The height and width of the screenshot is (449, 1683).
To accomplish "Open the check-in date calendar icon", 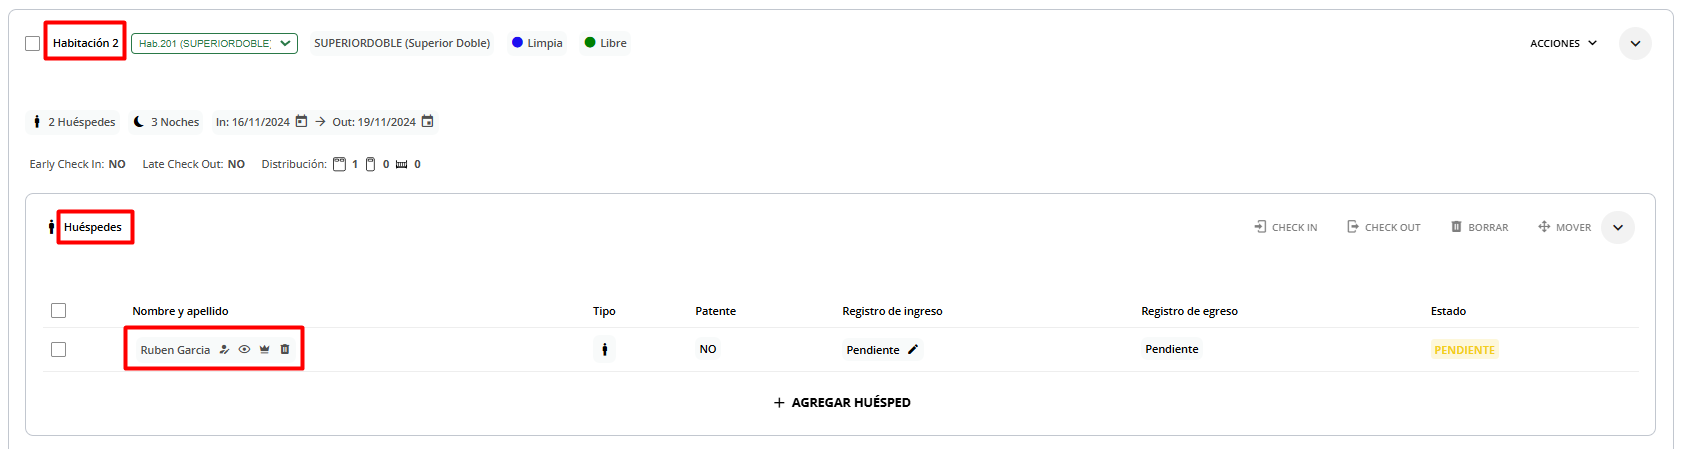I will click(x=301, y=122).
